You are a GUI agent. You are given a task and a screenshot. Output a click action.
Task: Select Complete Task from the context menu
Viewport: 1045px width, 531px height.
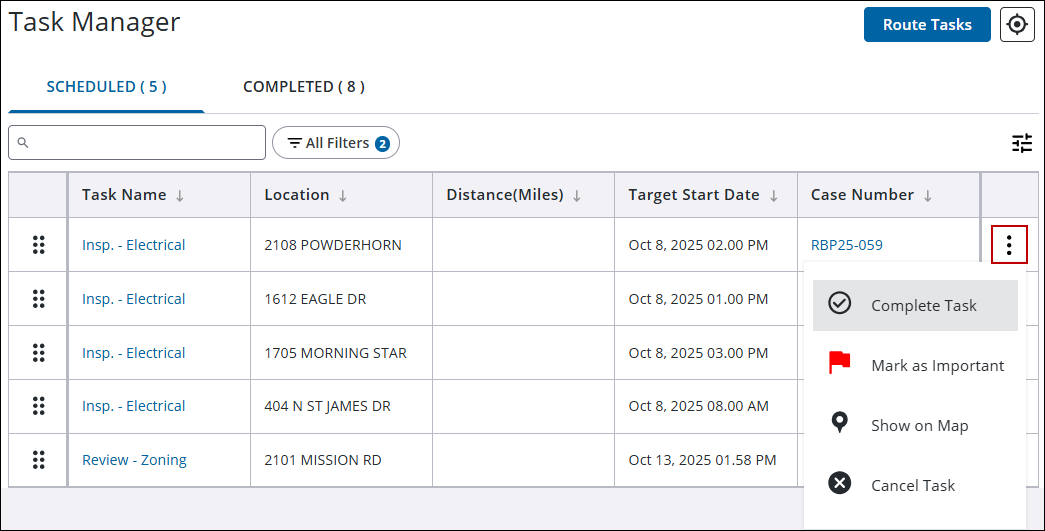pyautogui.click(x=915, y=305)
